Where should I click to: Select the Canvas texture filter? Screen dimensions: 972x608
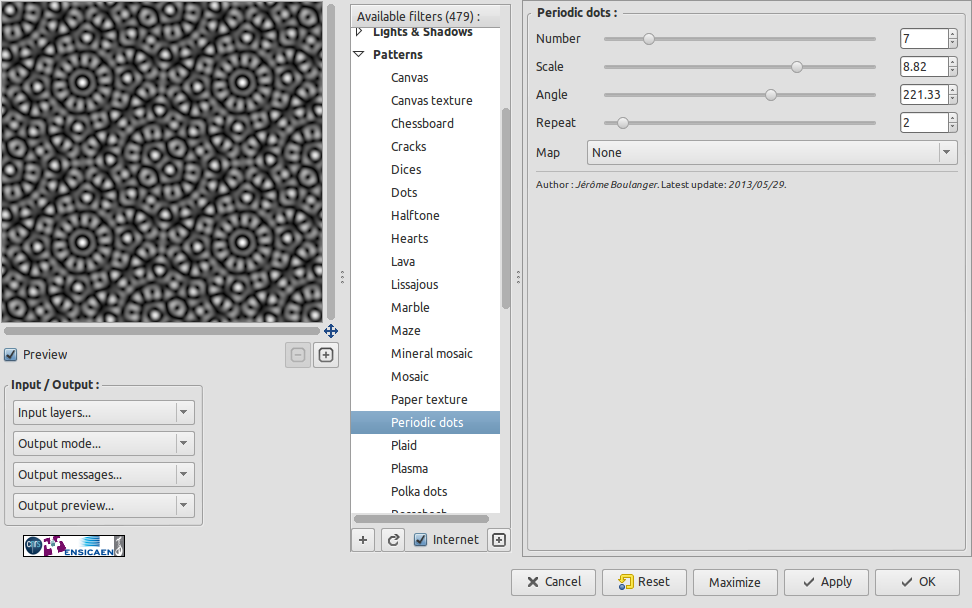click(x=431, y=100)
